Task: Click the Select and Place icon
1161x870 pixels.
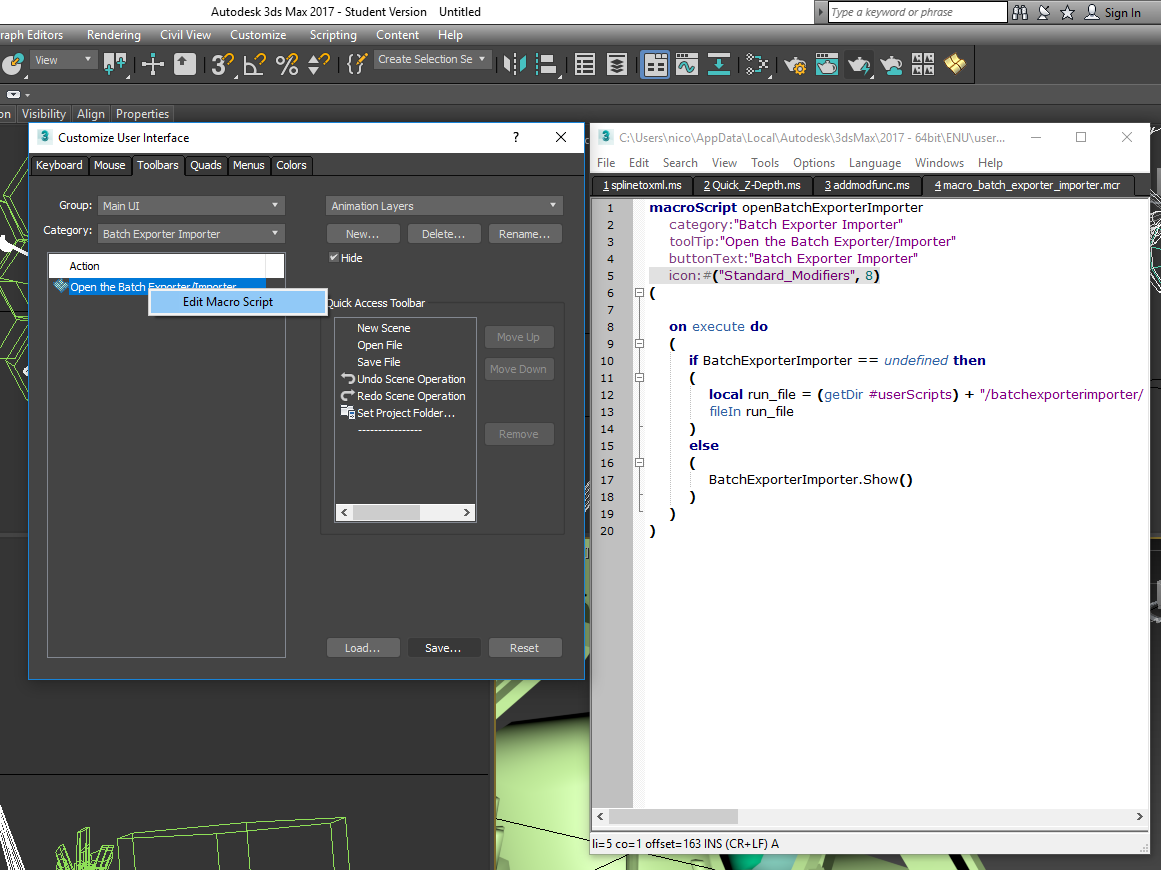Action: click(x=12, y=64)
